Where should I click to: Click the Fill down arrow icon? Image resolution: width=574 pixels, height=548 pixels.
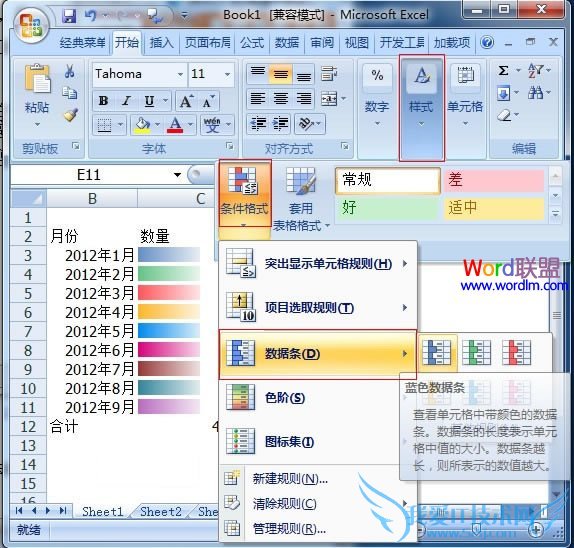[x=504, y=93]
